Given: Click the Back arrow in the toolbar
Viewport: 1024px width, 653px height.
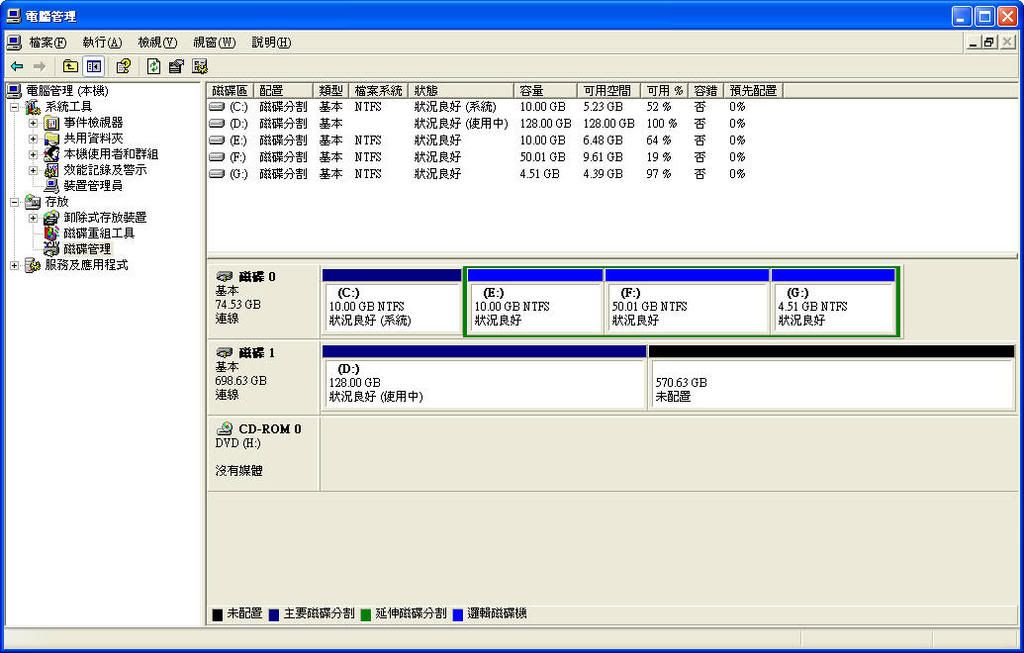Looking at the screenshot, I should coord(17,66).
